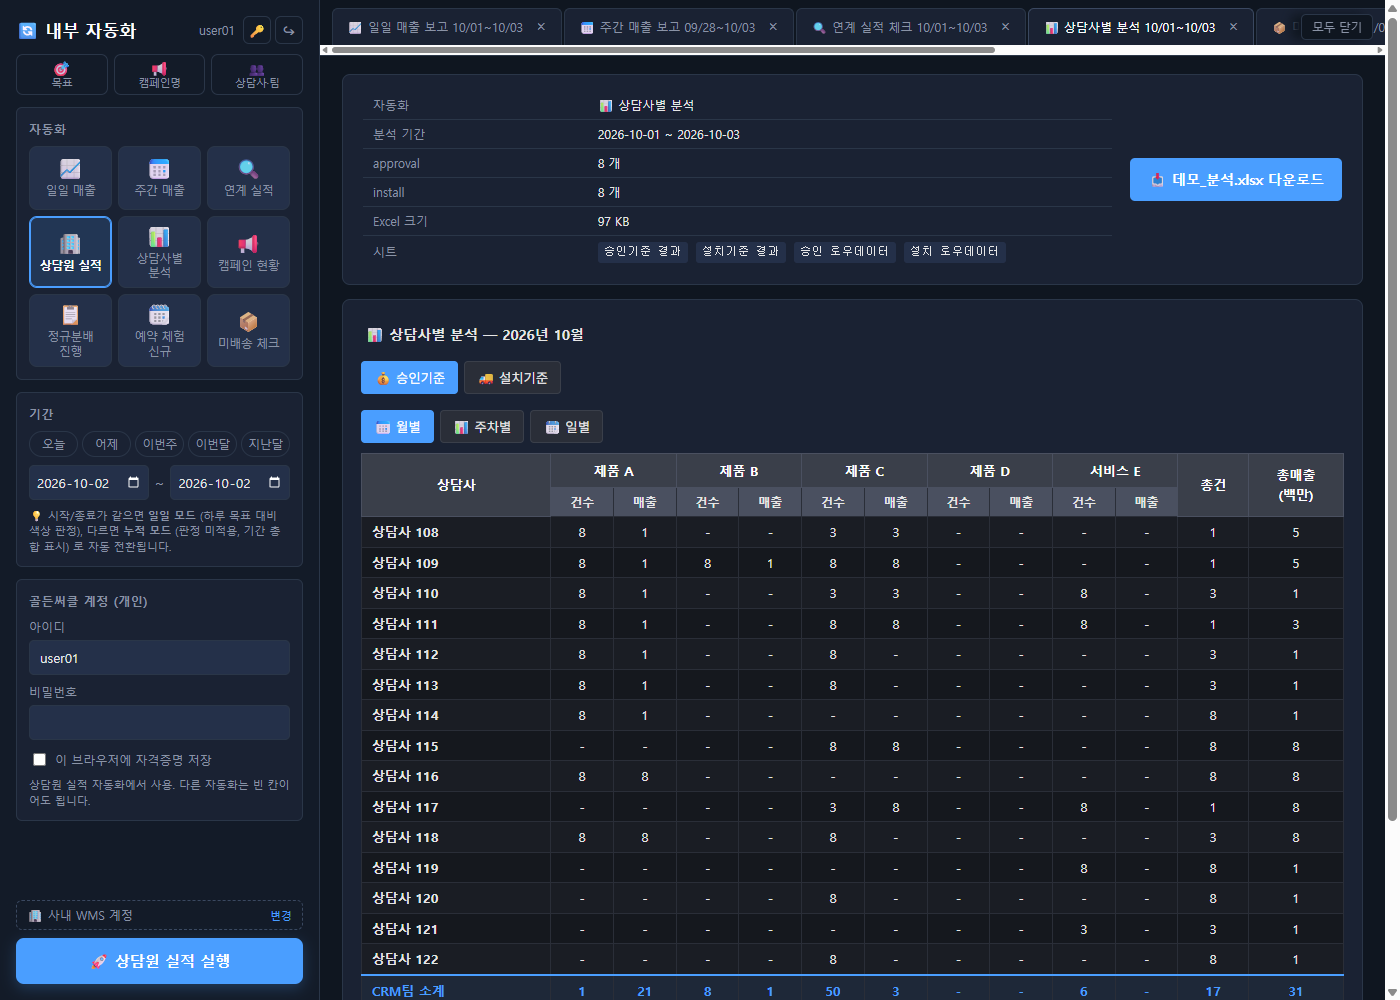
Task: Click the tab strip horizontal scrollbar
Action: pyautogui.click(x=663, y=49)
